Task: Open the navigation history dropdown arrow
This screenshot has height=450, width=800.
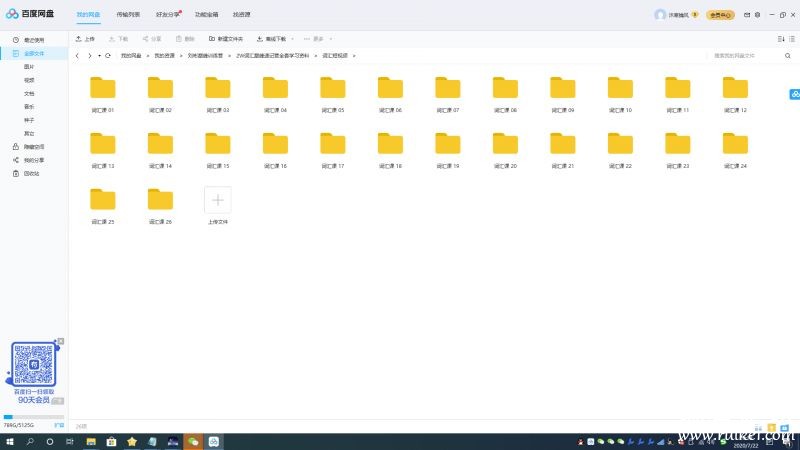Action: (x=99, y=56)
